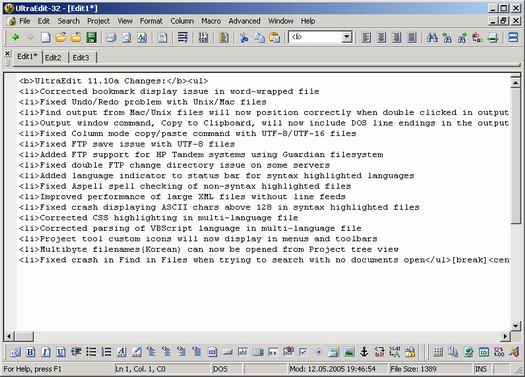Image resolution: width=525 pixels, height=377 pixels.
Task: Open the Edit menu
Action: [x=44, y=21]
